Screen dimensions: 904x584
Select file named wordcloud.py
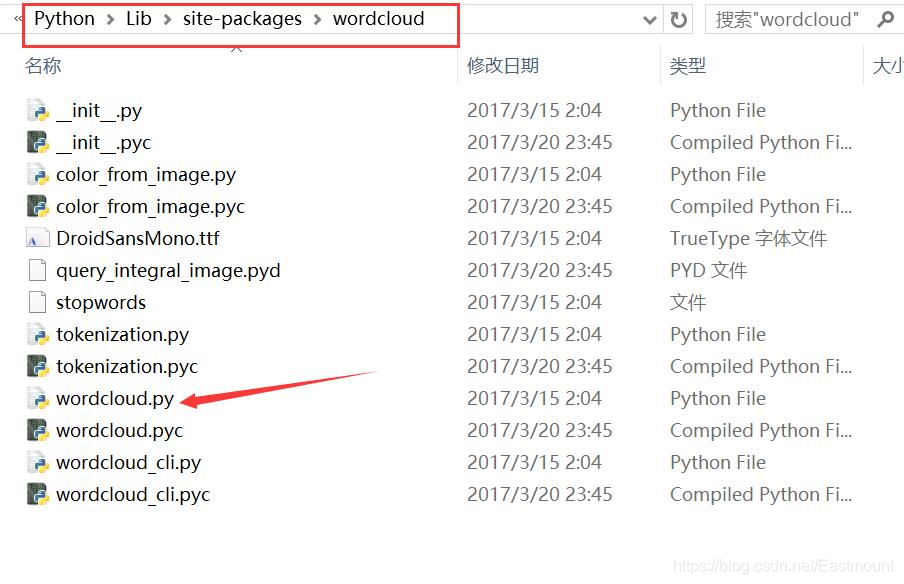coord(115,398)
